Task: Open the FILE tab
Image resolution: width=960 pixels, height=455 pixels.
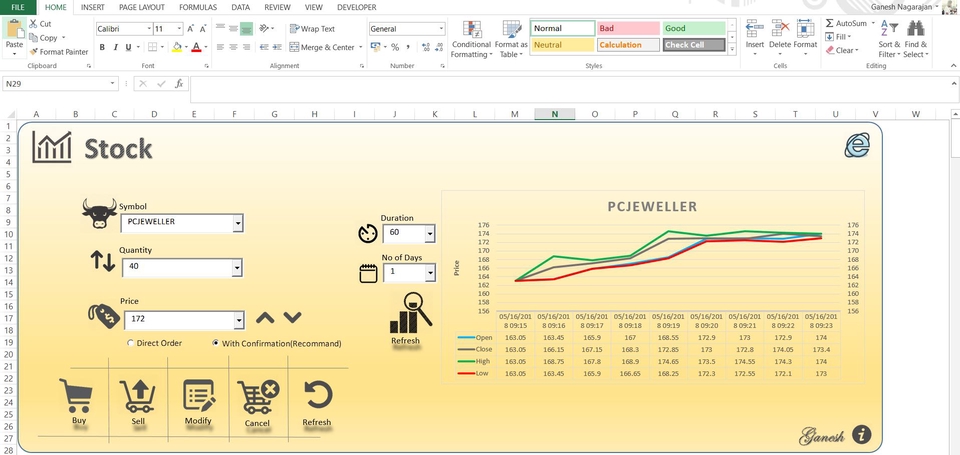Action: tap(18, 7)
